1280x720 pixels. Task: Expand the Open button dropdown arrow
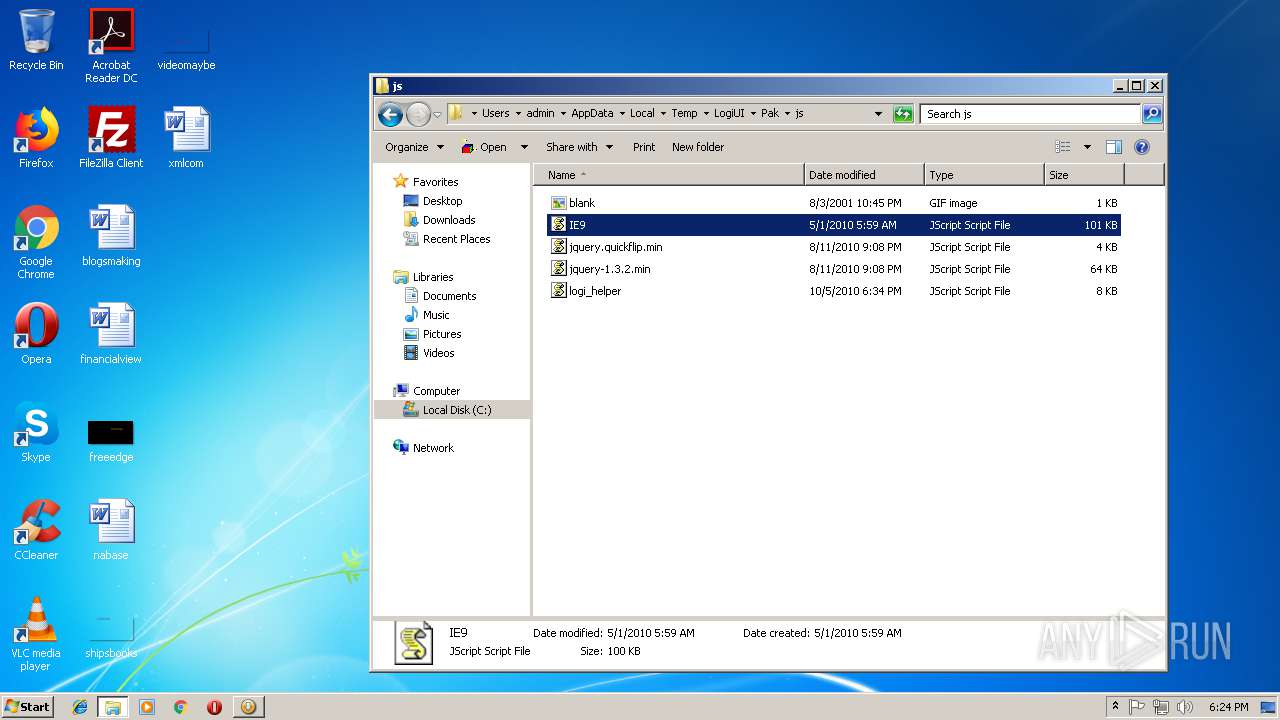(x=524, y=147)
